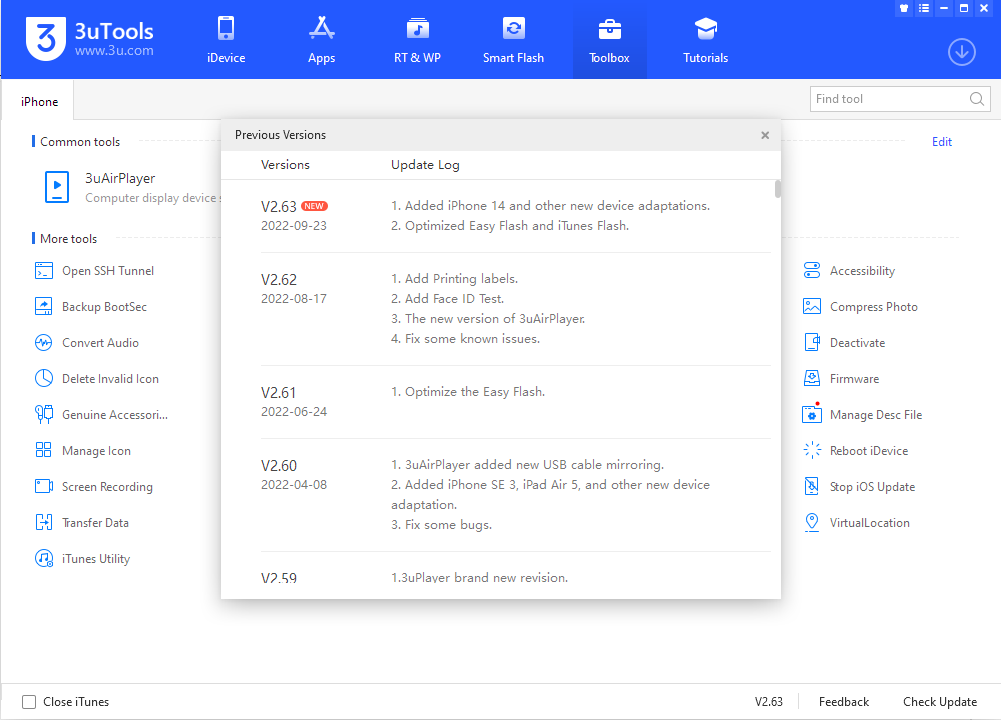The height and width of the screenshot is (720, 1001).
Task: Toggle the Close iTunes checkbox
Action: tap(29, 702)
